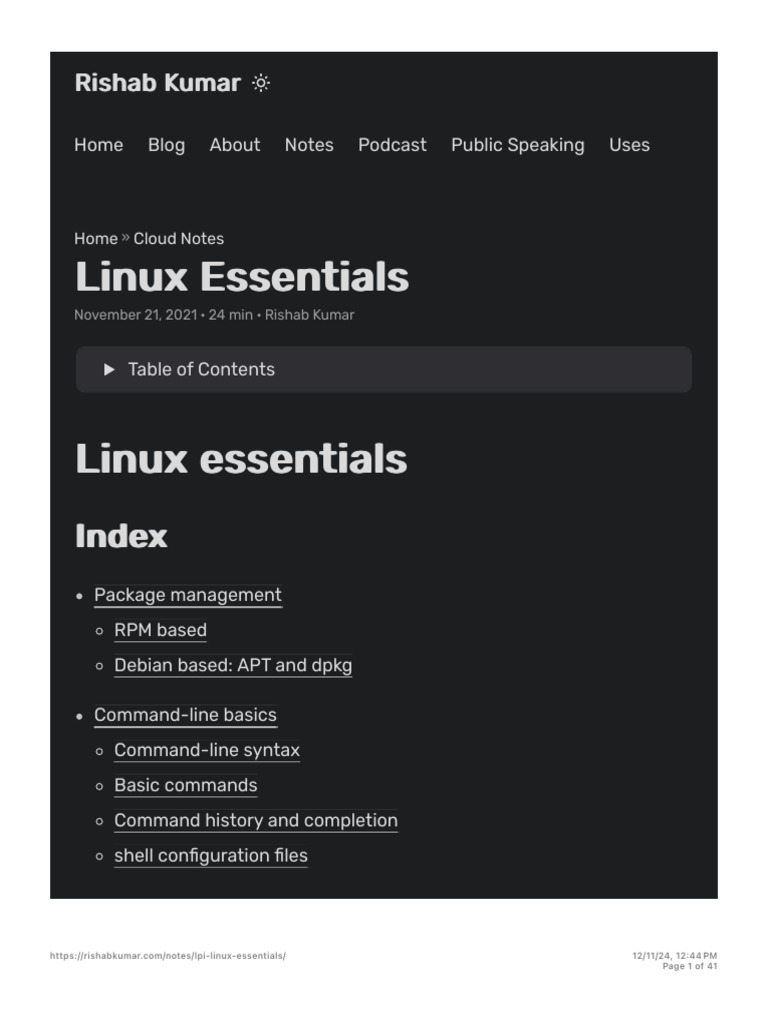Open Command history and completion link
The width and height of the screenshot is (768, 1024).
[x=256, y=820]
